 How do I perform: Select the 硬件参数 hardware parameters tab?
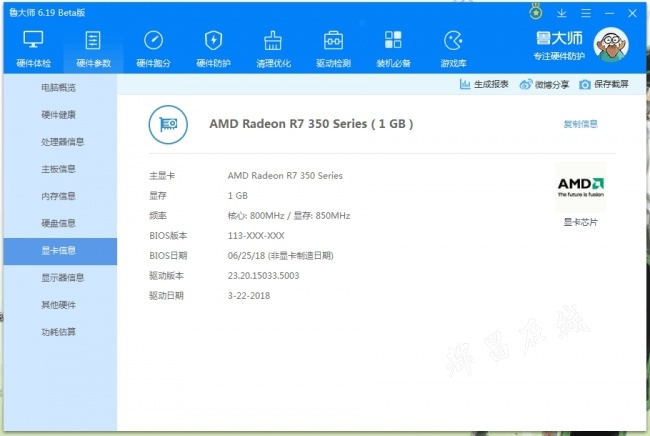click(93, 49)
